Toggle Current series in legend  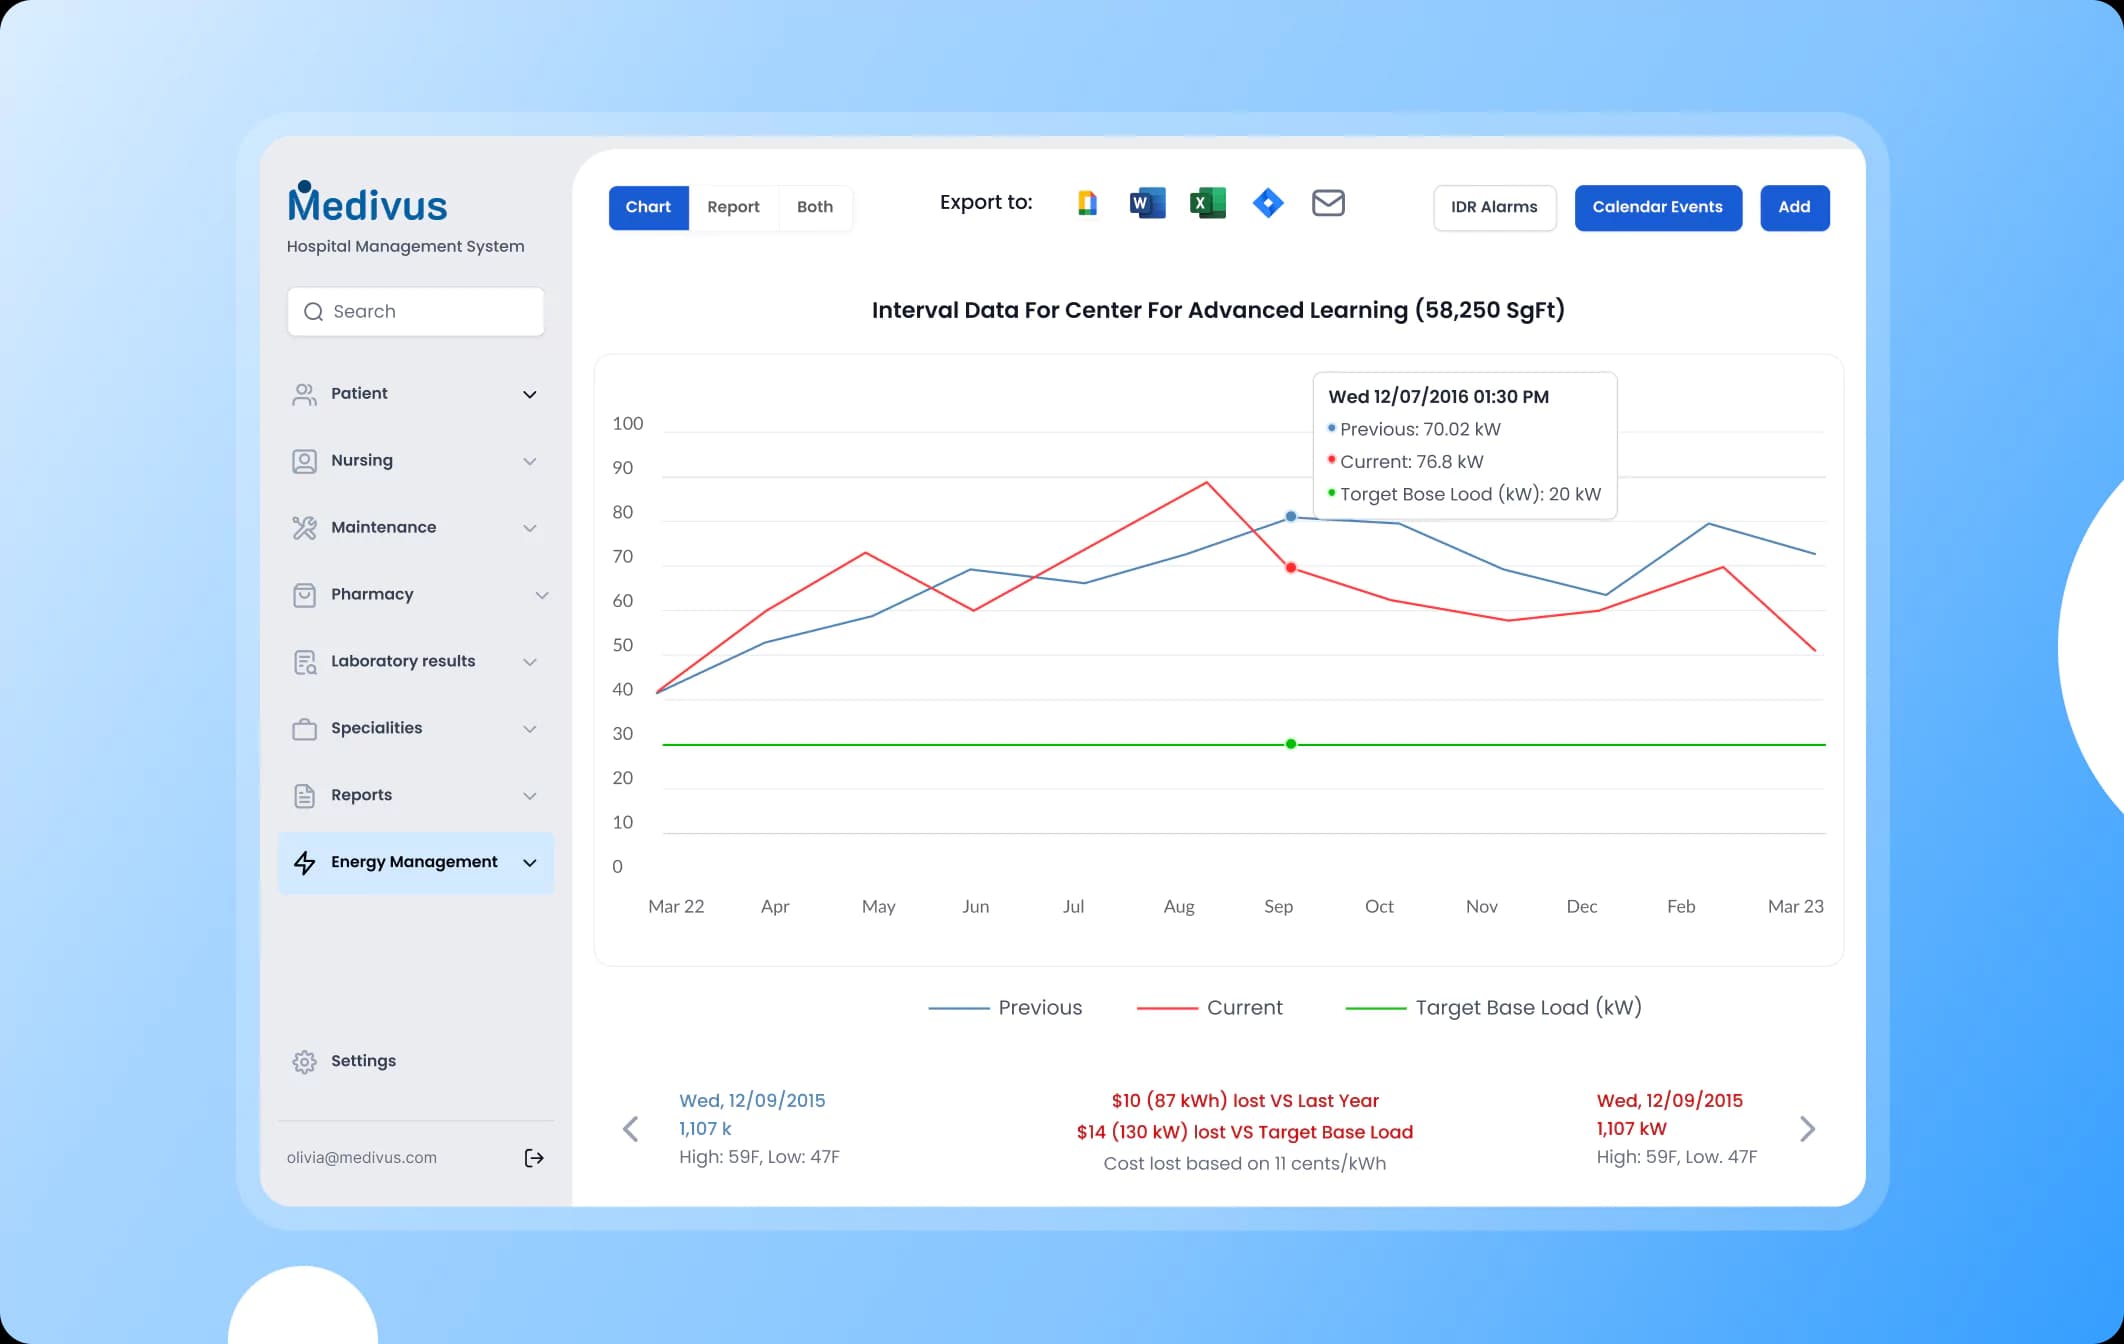[1209, 1008]
